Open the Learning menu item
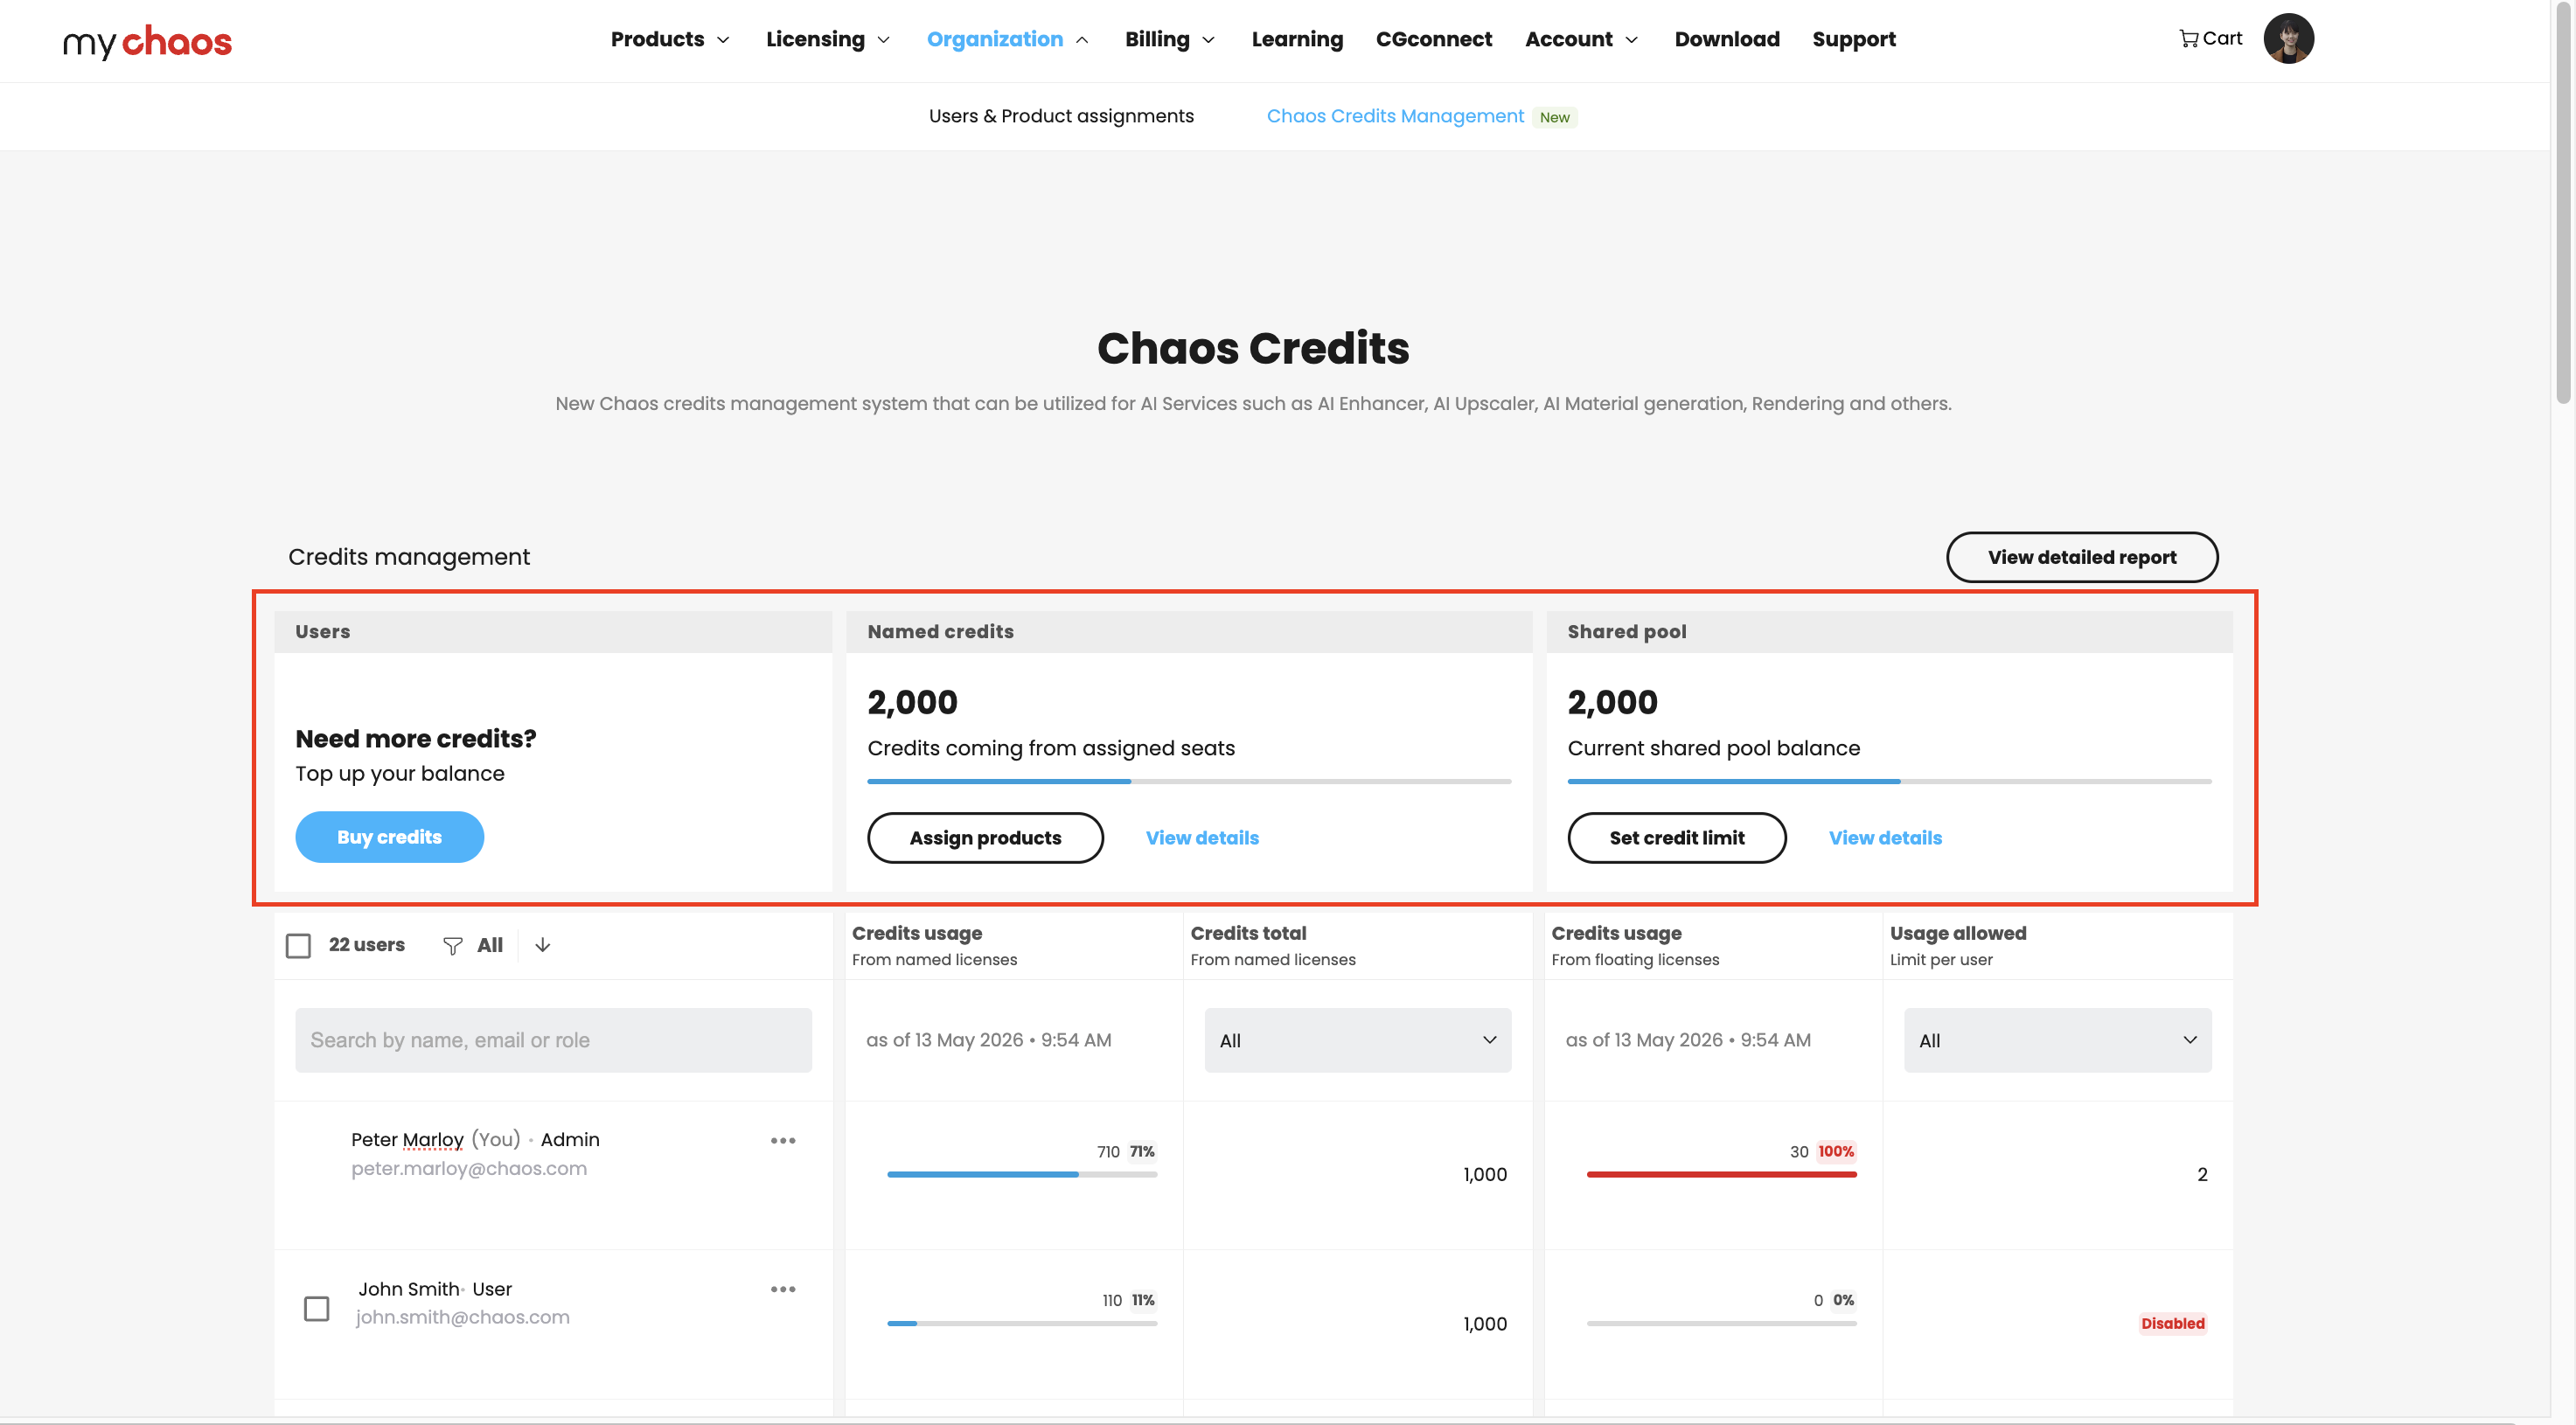This screenshot has width=2576, height=1425. click(x=1297, y=39)
